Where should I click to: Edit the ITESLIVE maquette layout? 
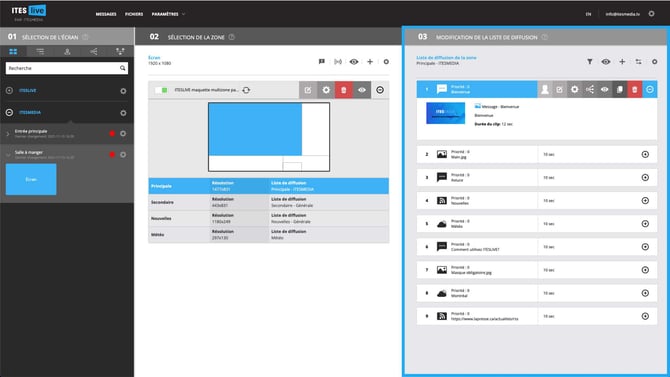pyautogui.click(x=308, y=90)
